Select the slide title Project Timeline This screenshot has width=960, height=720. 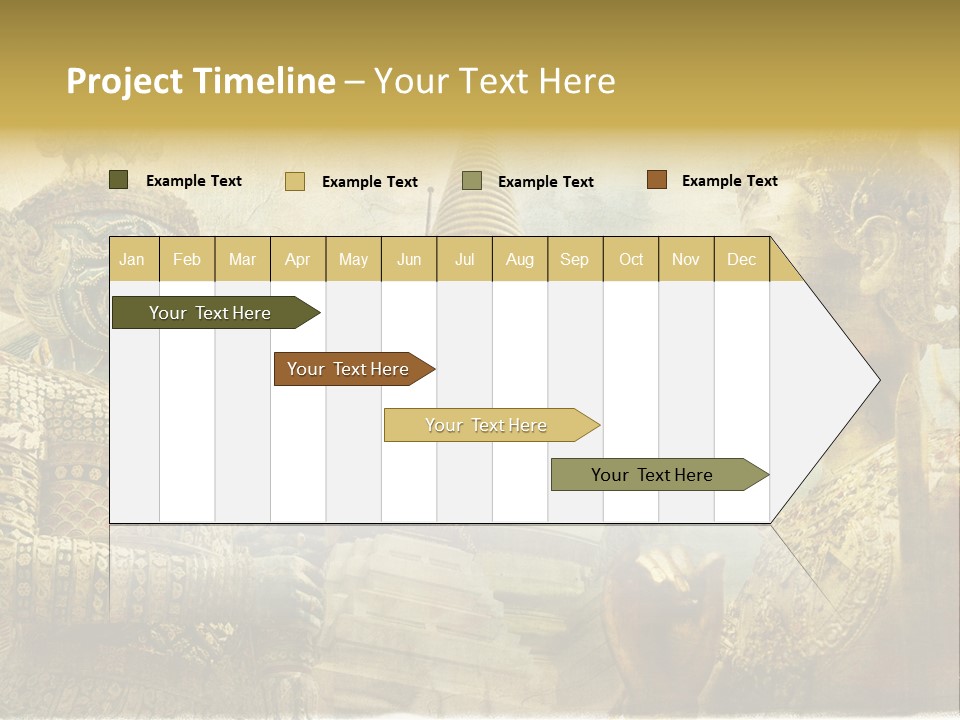pyautogui.click(x=200, y=82)
